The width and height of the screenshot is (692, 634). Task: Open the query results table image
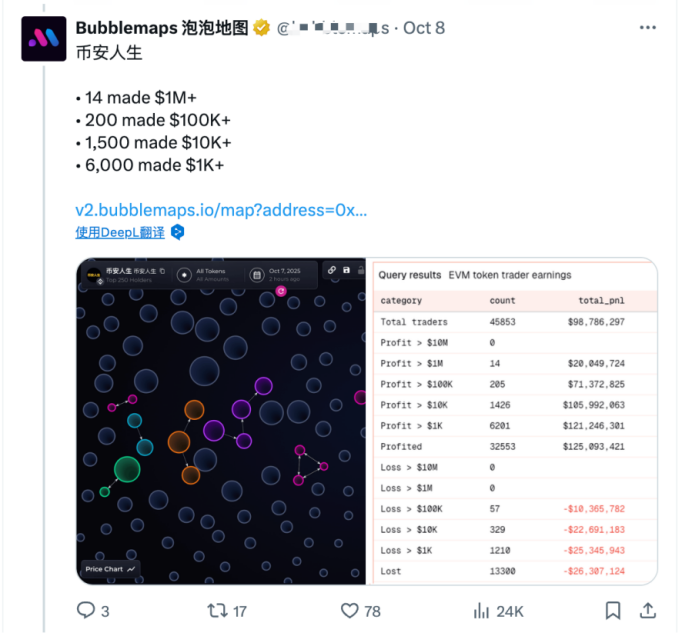tap(514, 421)
